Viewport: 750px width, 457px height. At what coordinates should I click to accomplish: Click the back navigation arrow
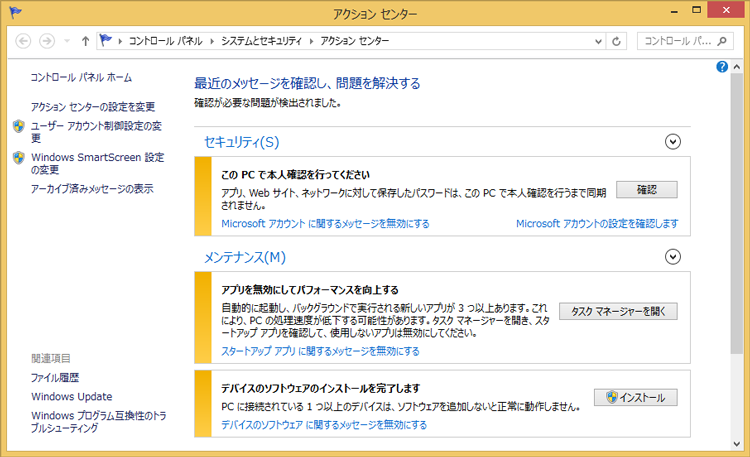pyautogui.click(x=23, y=41)
